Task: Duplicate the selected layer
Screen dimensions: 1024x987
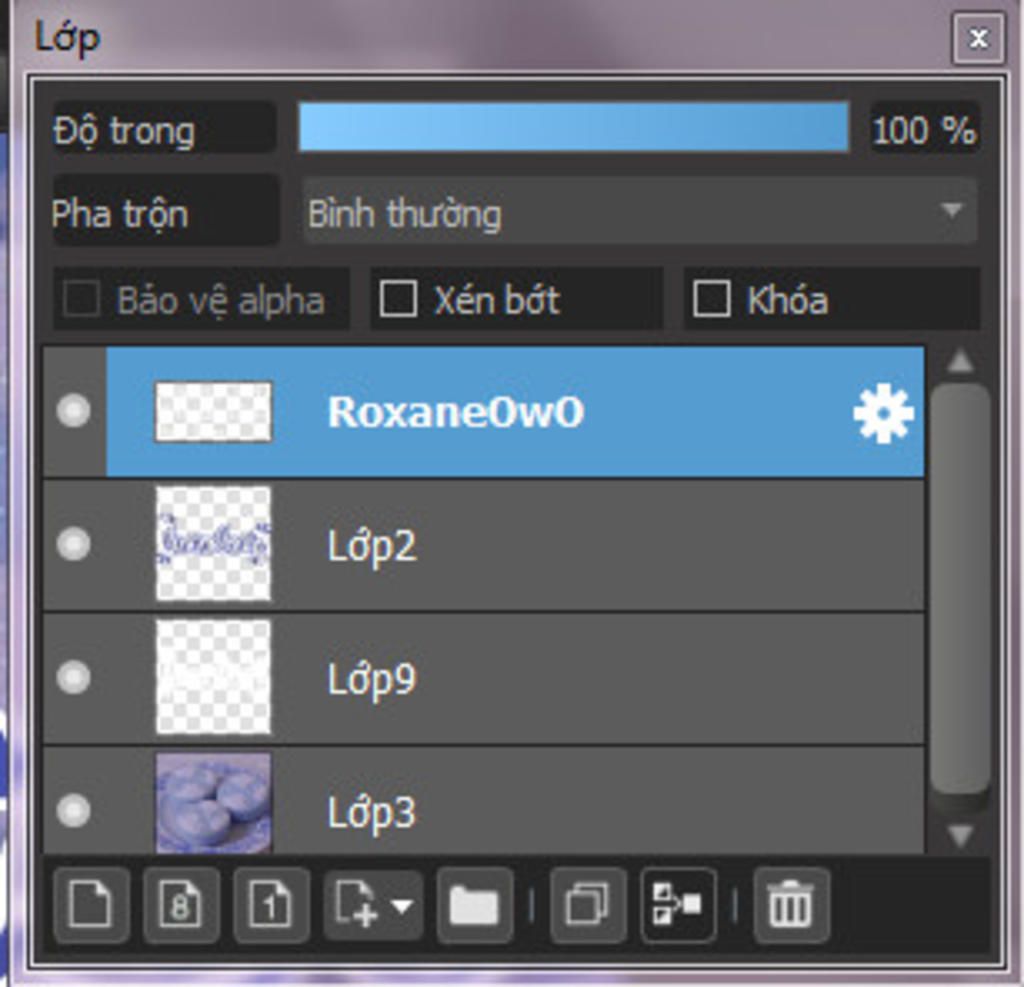Action: (588, 905)
